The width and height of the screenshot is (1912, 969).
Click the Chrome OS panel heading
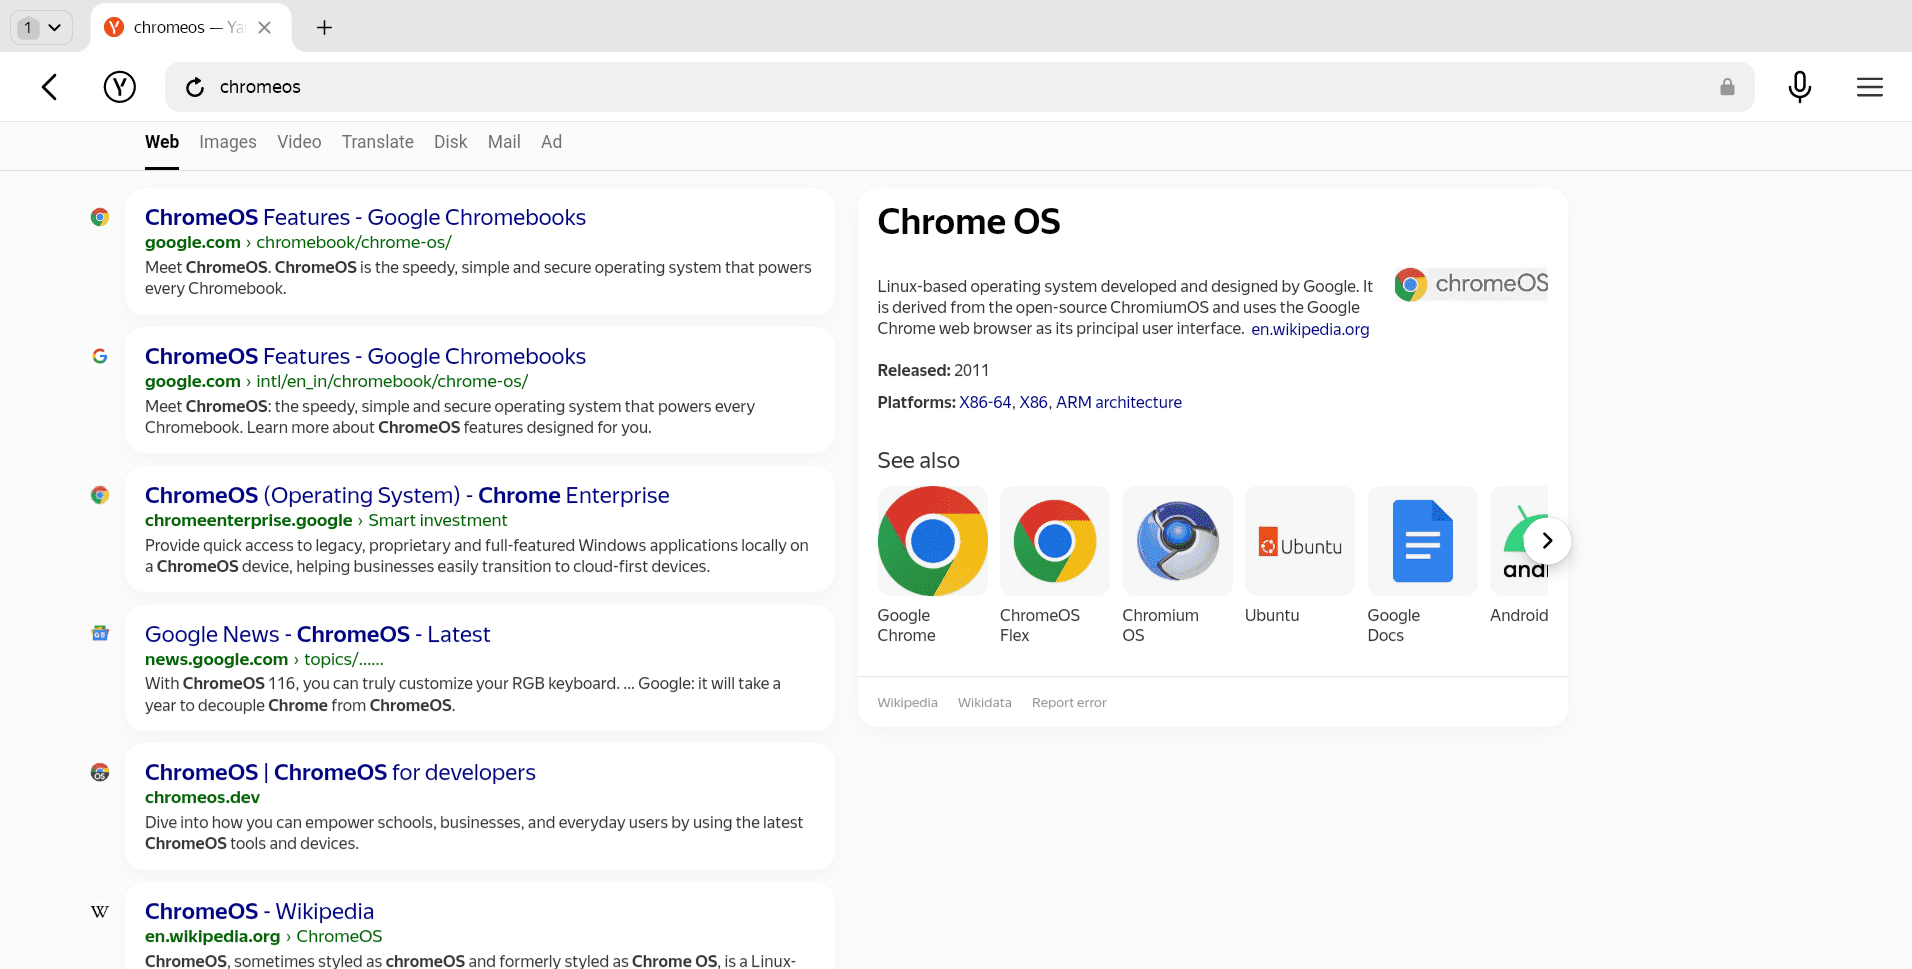point(969,221)
